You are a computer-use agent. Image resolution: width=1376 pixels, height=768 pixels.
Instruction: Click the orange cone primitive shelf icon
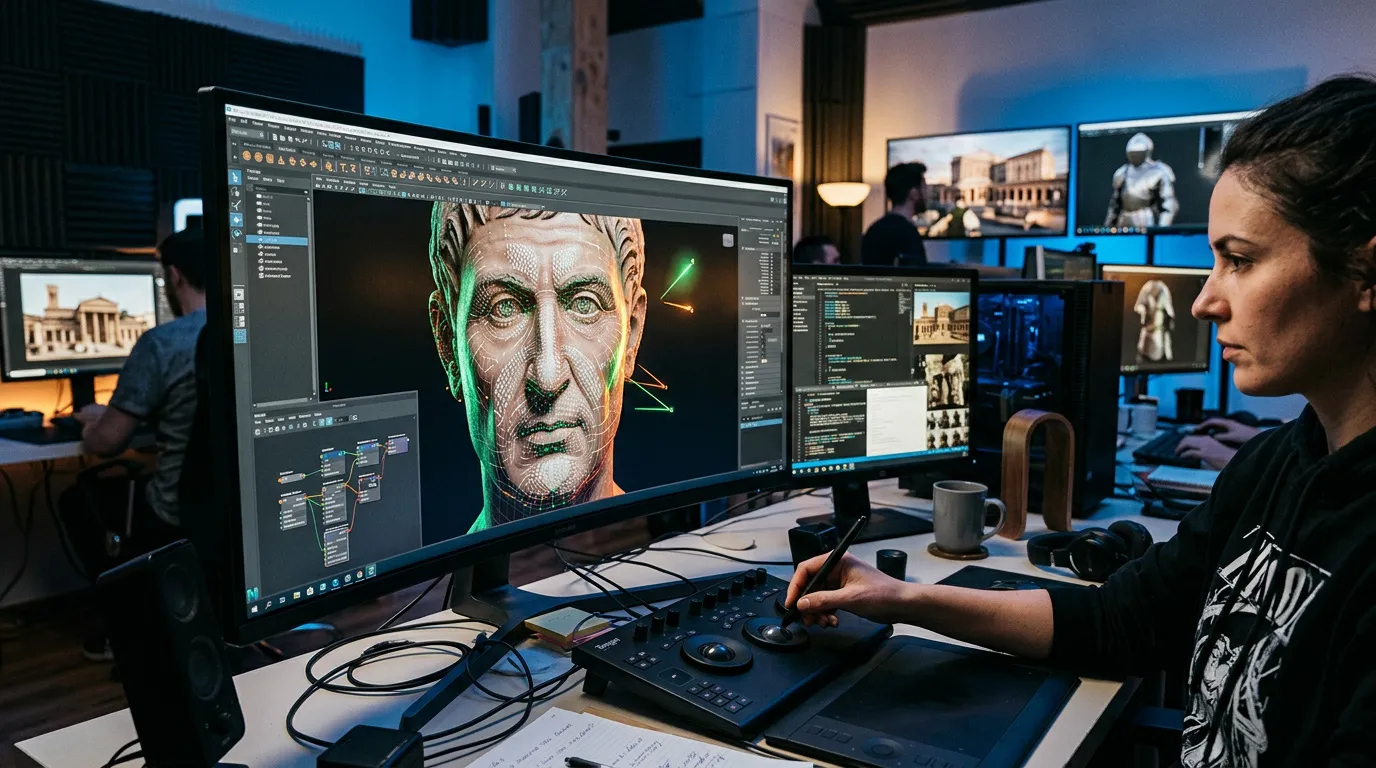tap(281, 160)
